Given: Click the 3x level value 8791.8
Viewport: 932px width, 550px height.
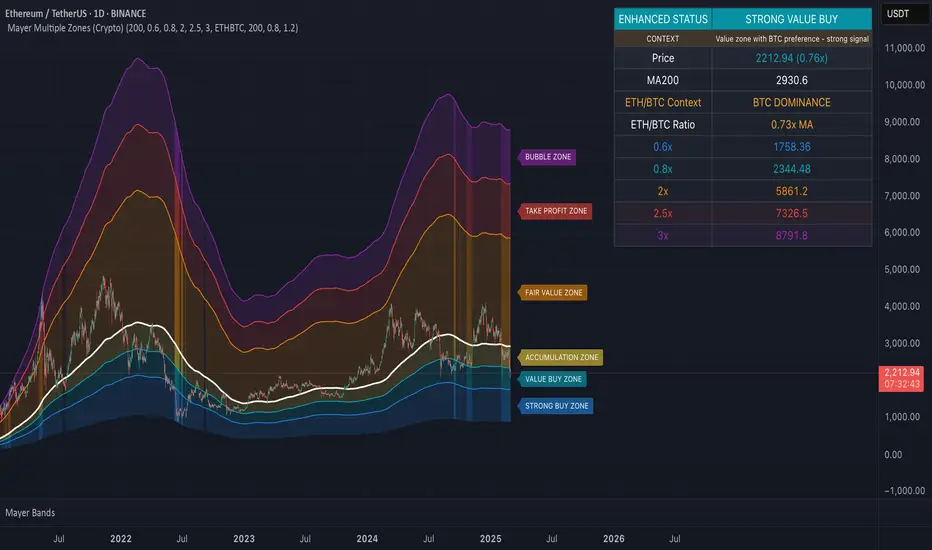Looking at the screenshot, I should pos(792,235).
